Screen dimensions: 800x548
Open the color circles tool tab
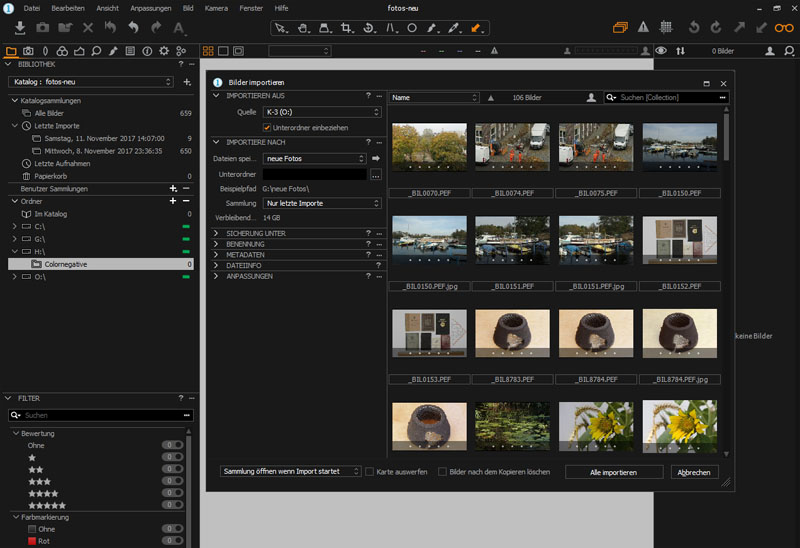(x=62, y=51)
